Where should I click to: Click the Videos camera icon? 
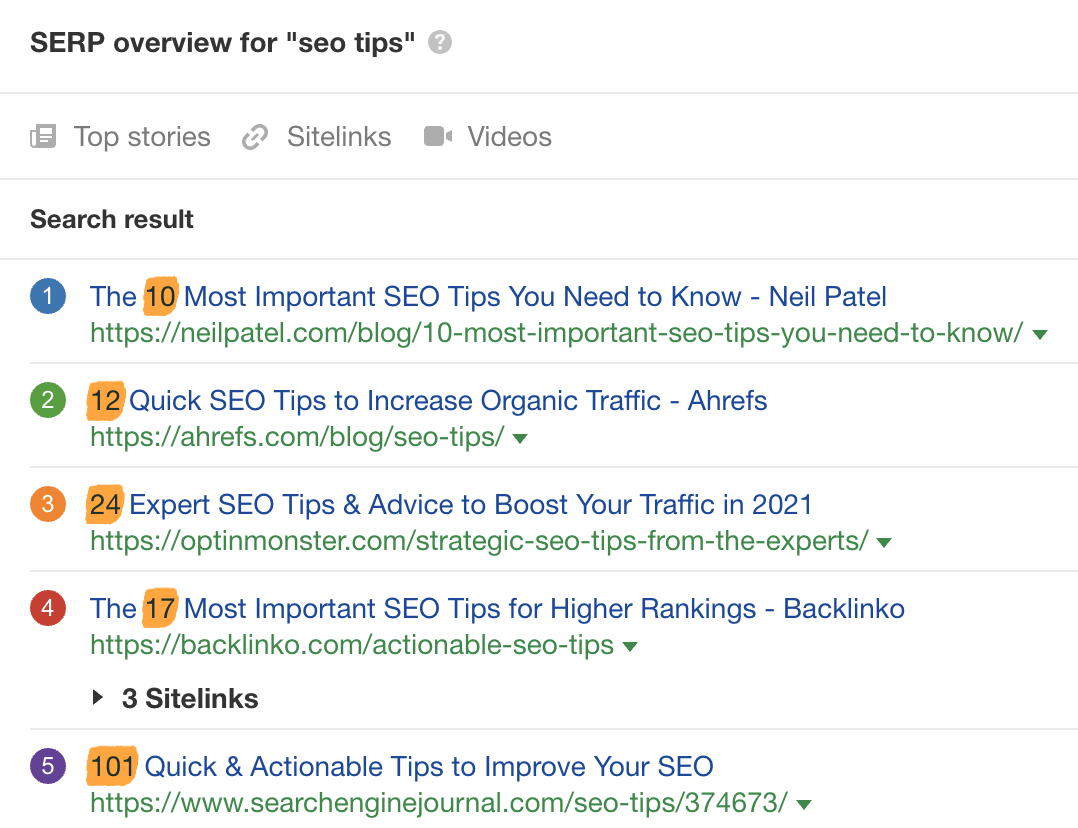click(x=438, y=136)
